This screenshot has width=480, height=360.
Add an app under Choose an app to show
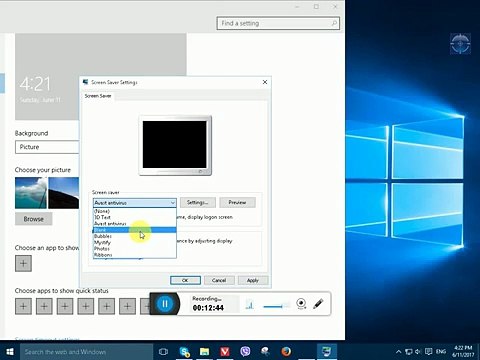(23, 263)
